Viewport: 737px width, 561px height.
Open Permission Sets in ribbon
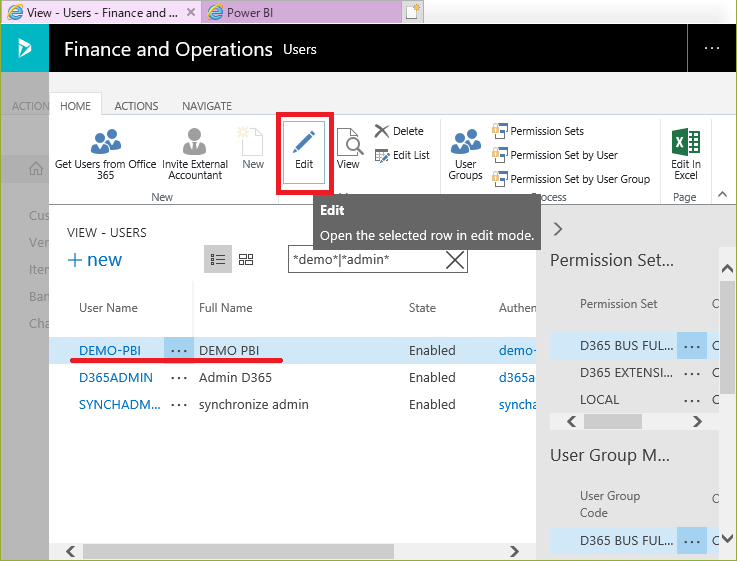(x=538, y=131)
